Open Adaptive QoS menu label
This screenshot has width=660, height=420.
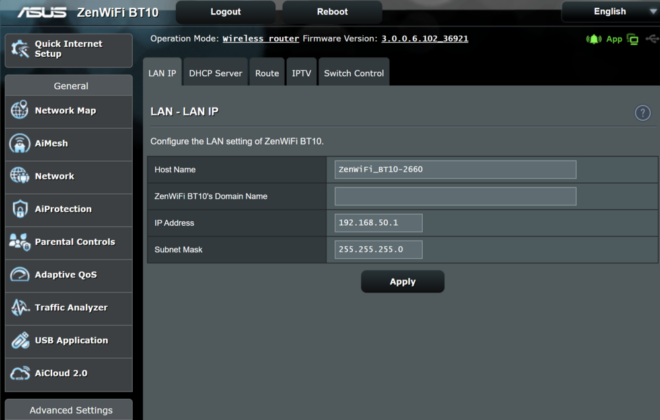coord(66,274)
